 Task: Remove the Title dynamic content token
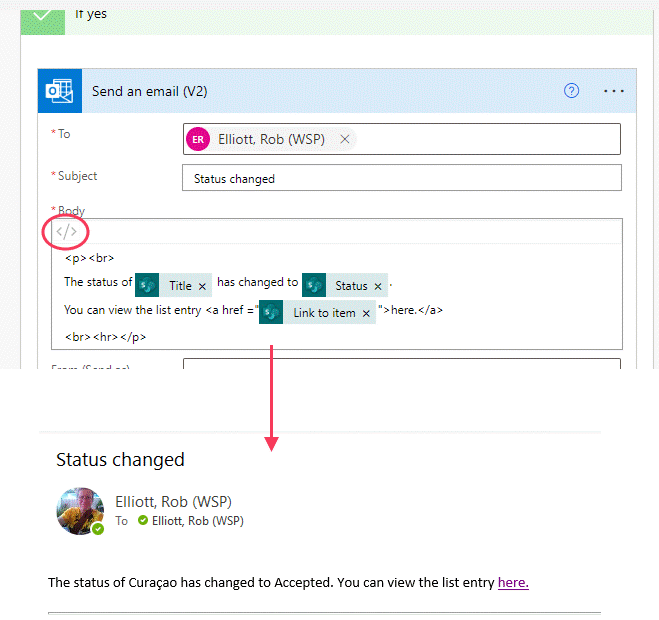[x=202, y=286]
